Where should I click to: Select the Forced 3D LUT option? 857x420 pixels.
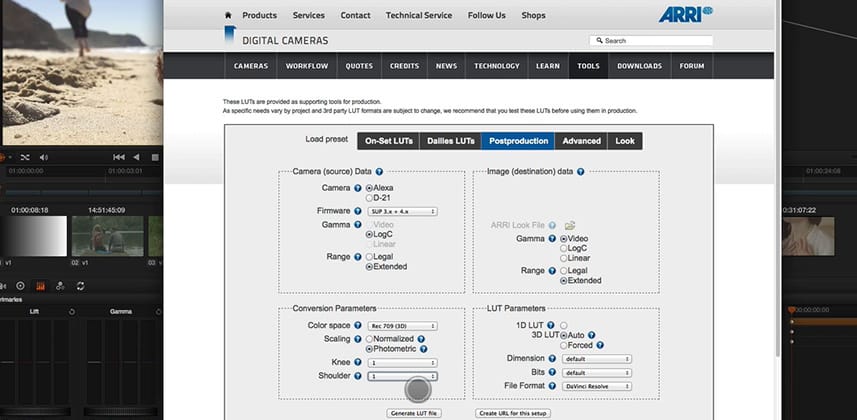click(563, 346)
